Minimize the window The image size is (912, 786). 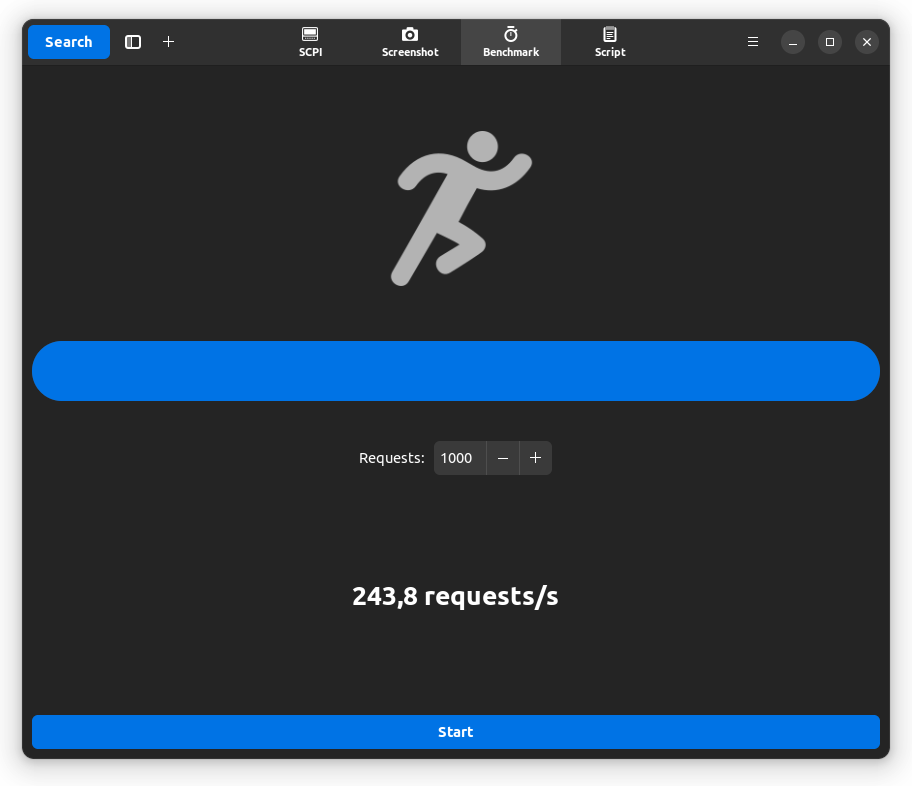(x=793, y=42)
